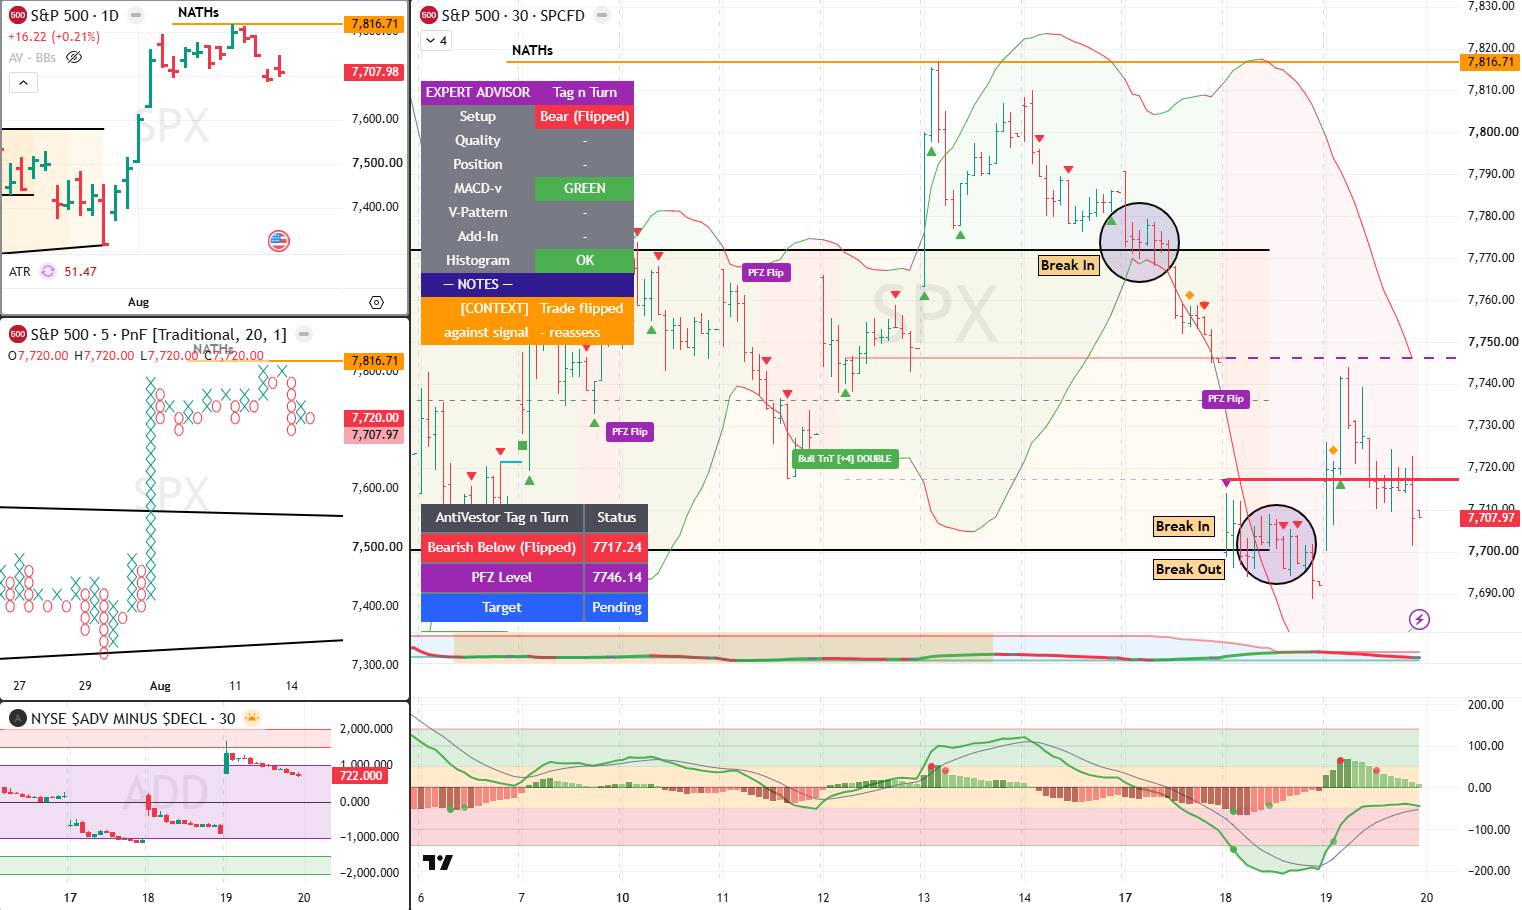Click the AV - BBs indicator label

[x=32, y=57]
